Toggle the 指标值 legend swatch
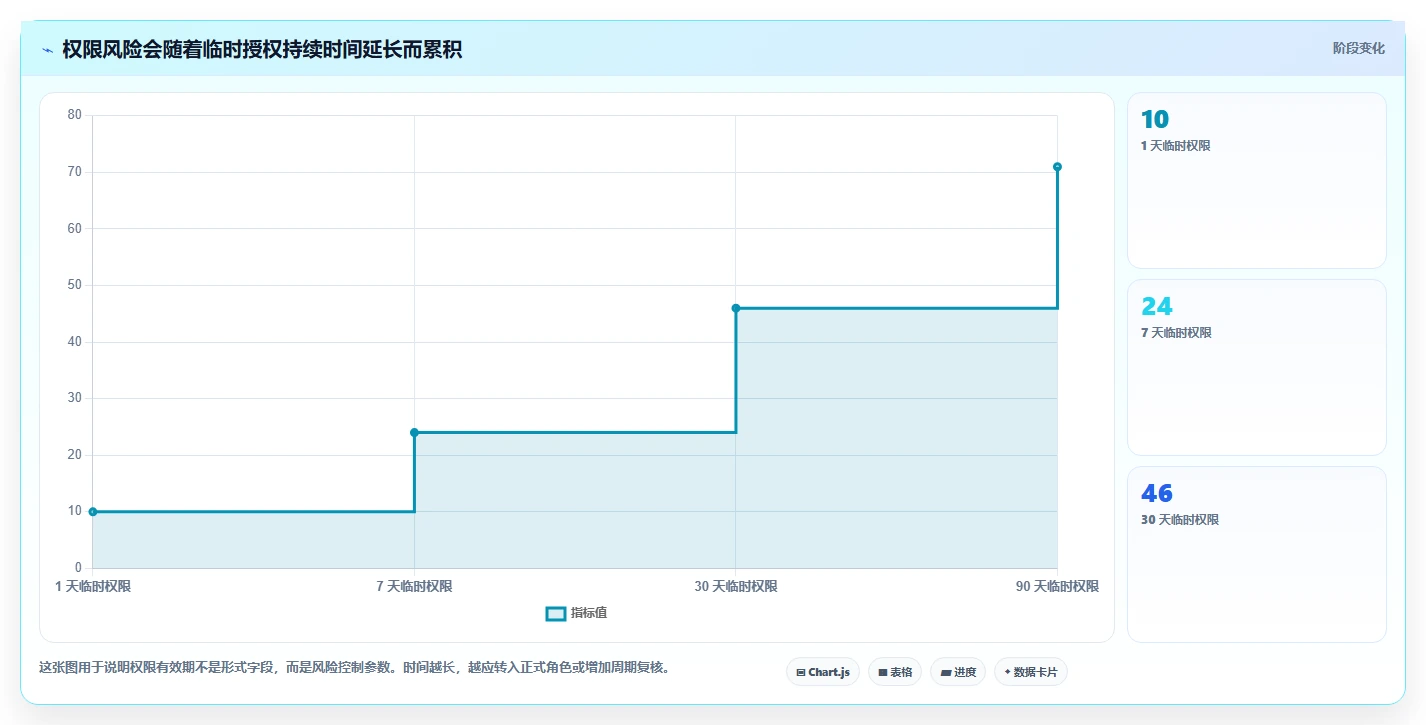Viewport: 1426px width, 725px height. tap(556, 613)
